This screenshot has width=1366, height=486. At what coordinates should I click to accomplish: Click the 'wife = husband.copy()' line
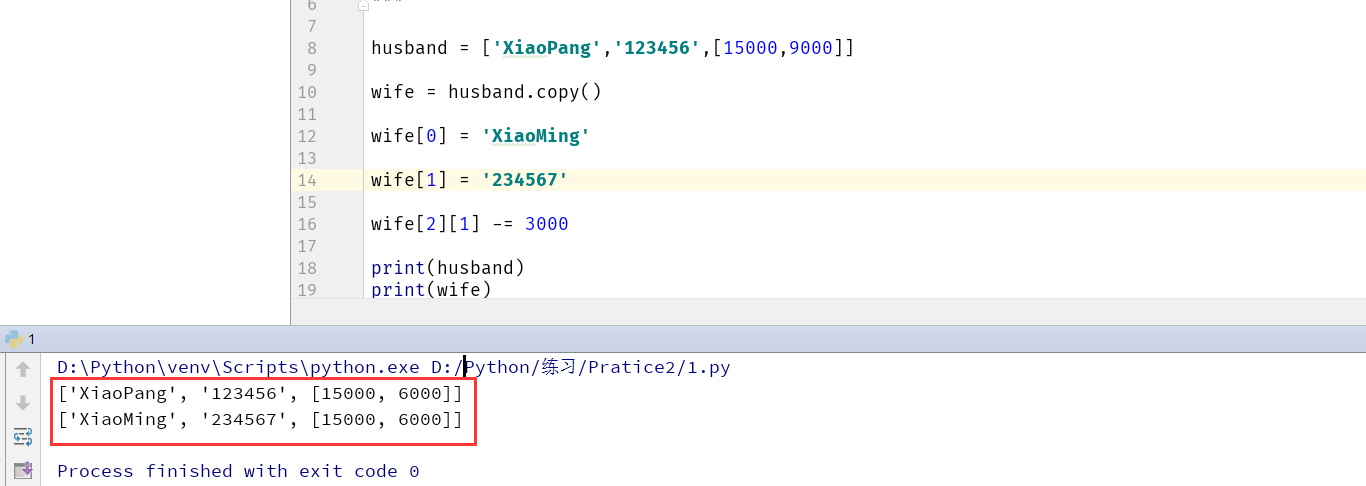486,92
